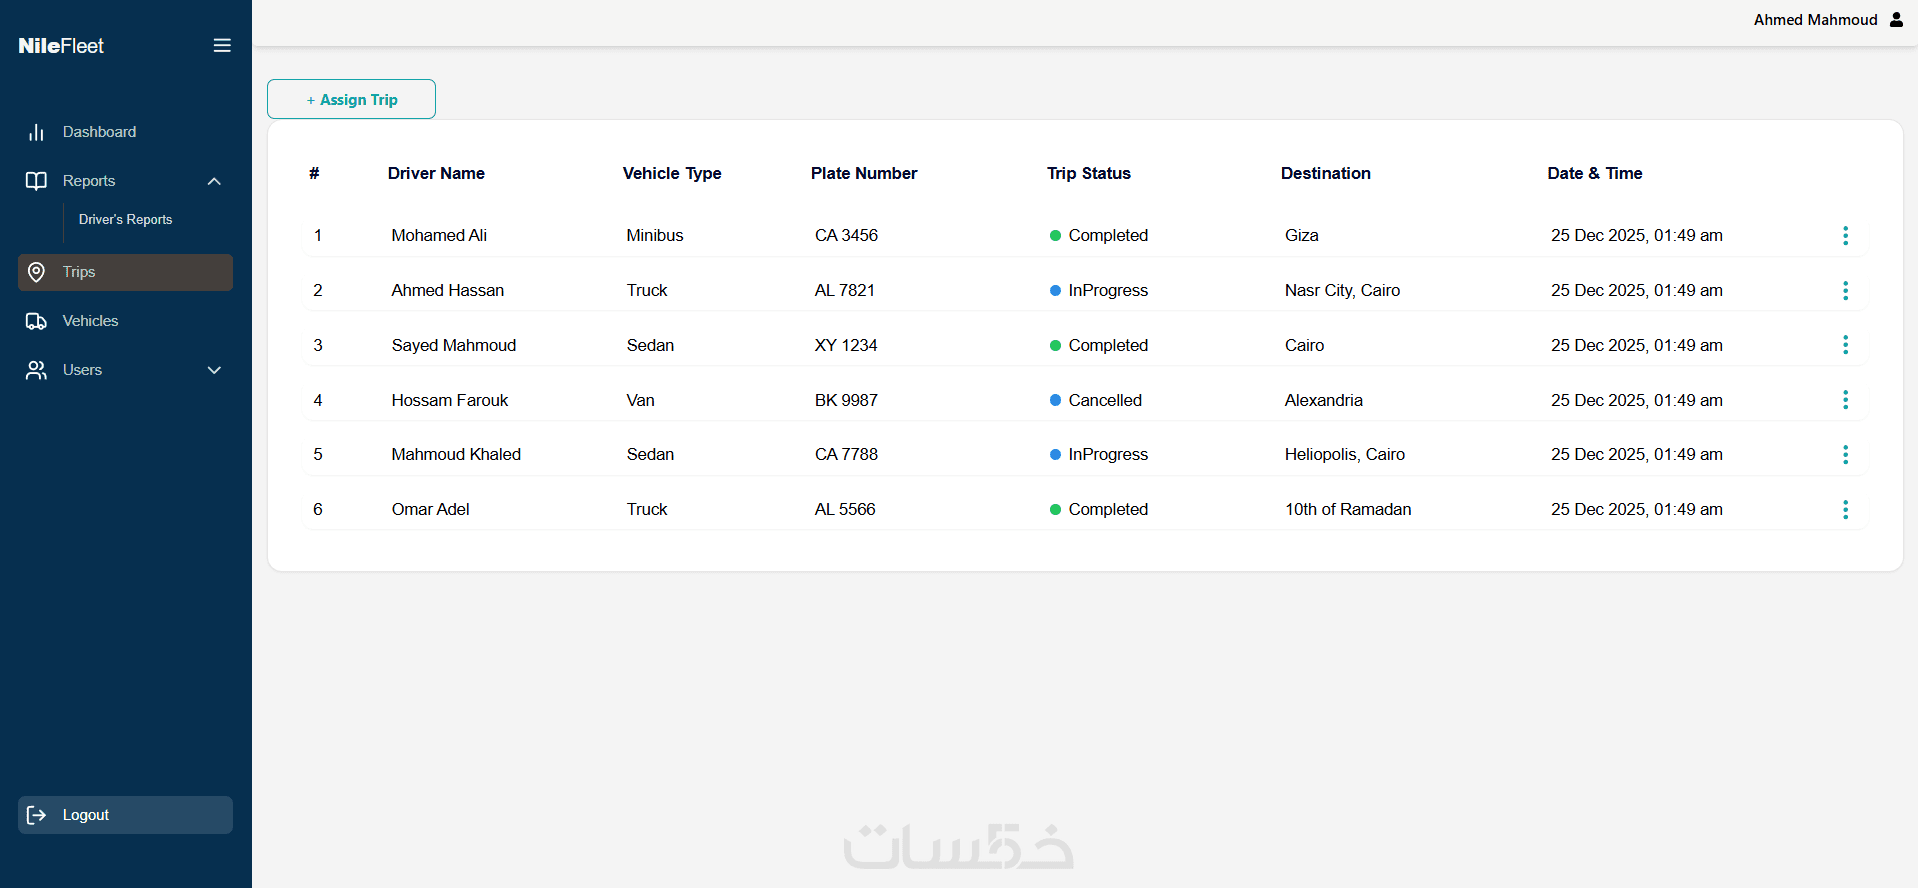
Task: Open three-dot menu for Sayed Mahmoud row
Action: (x=1845, y=345)
